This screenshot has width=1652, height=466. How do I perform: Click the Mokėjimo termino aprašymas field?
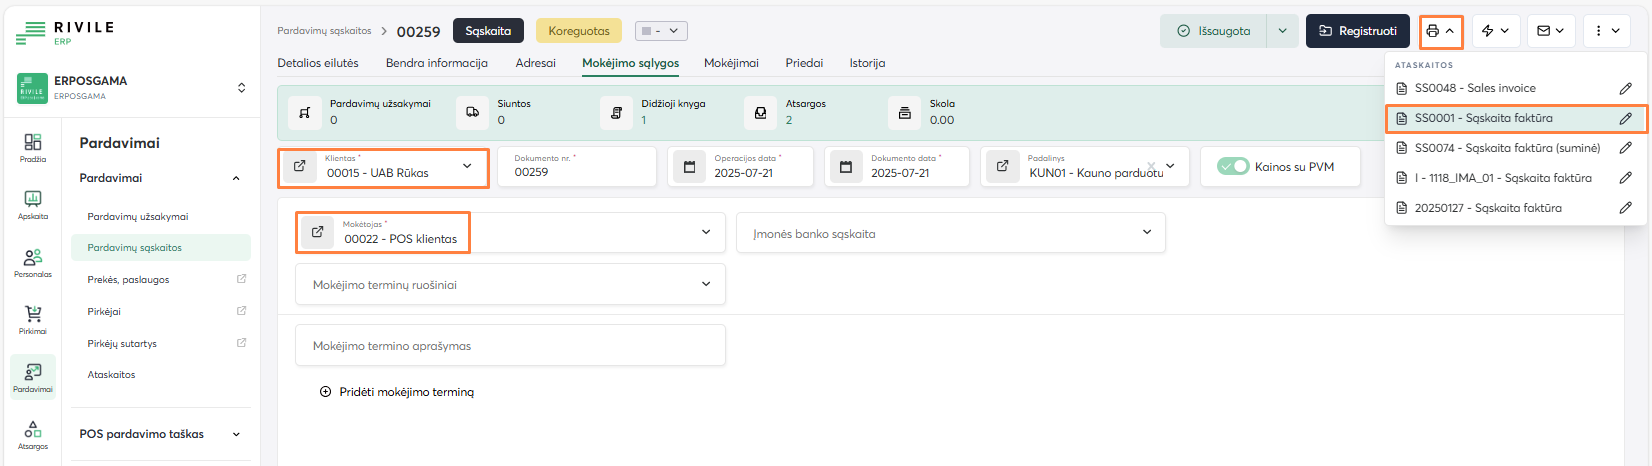[509, 346]
